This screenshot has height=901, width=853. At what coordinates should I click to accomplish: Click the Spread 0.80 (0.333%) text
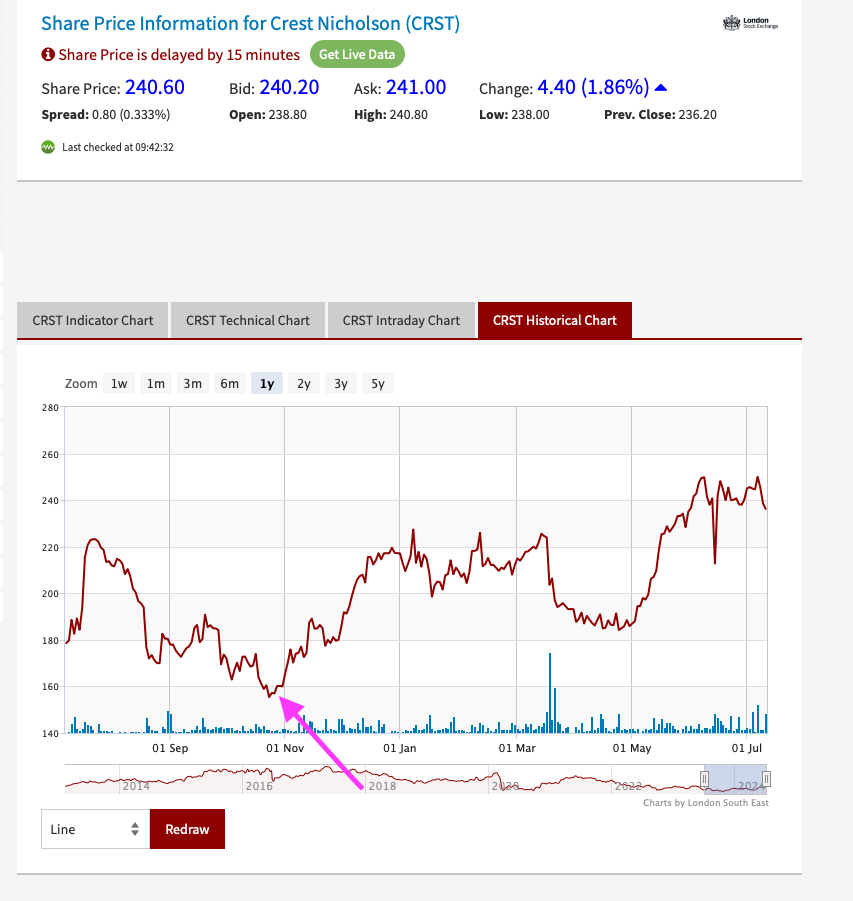pyautogui.click(x=106, y=115)
